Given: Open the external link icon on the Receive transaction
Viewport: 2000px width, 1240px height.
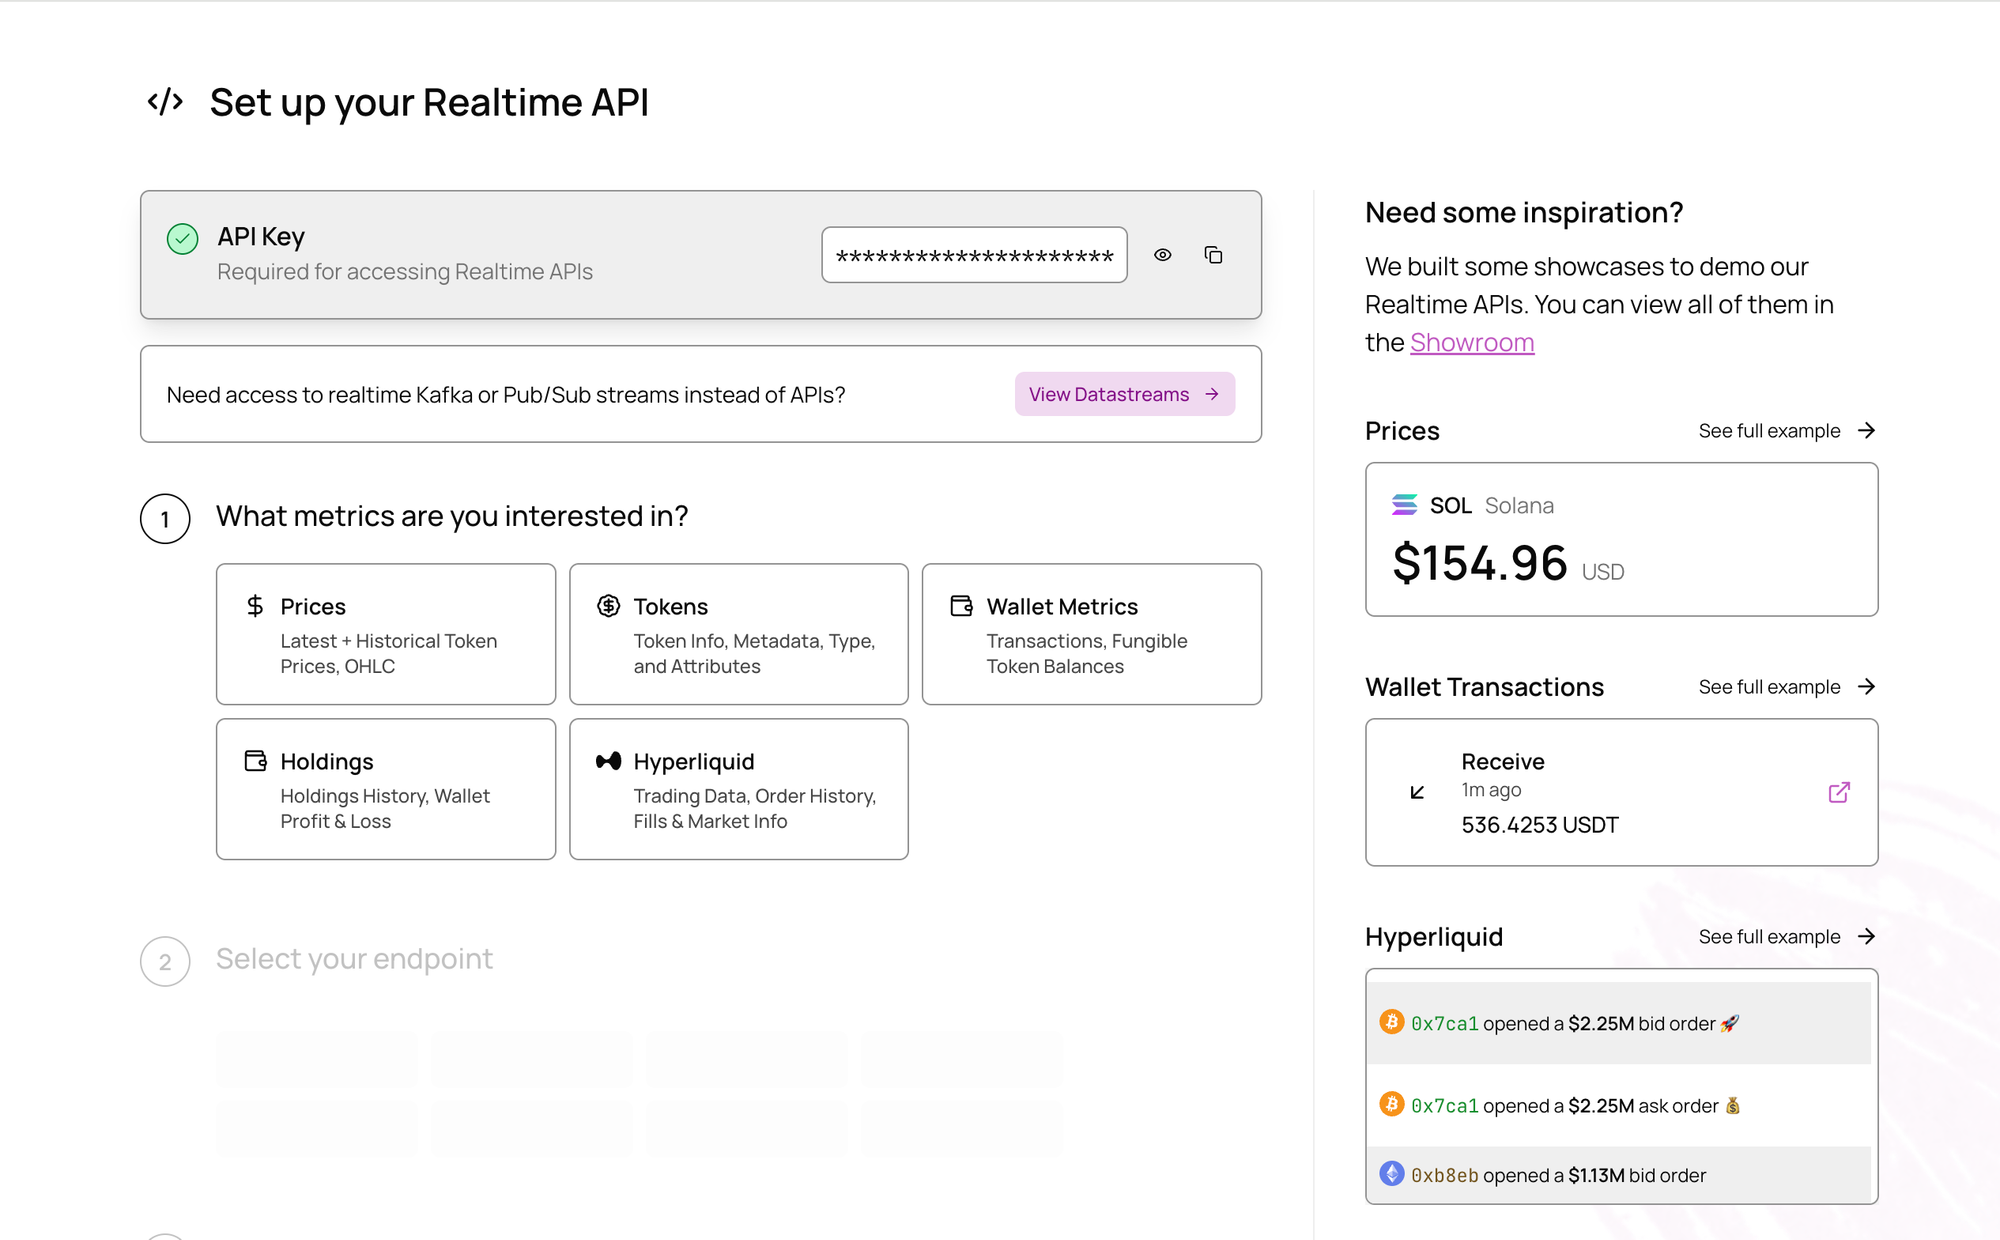Looking at the screenshot, I should pos(1838,792).
